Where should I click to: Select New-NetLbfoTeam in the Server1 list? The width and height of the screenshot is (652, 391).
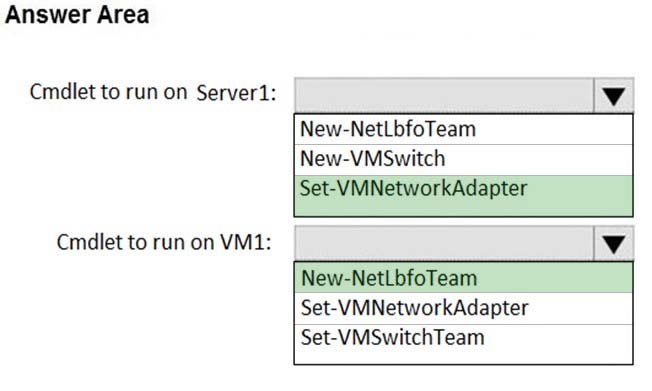pos(463,129)
